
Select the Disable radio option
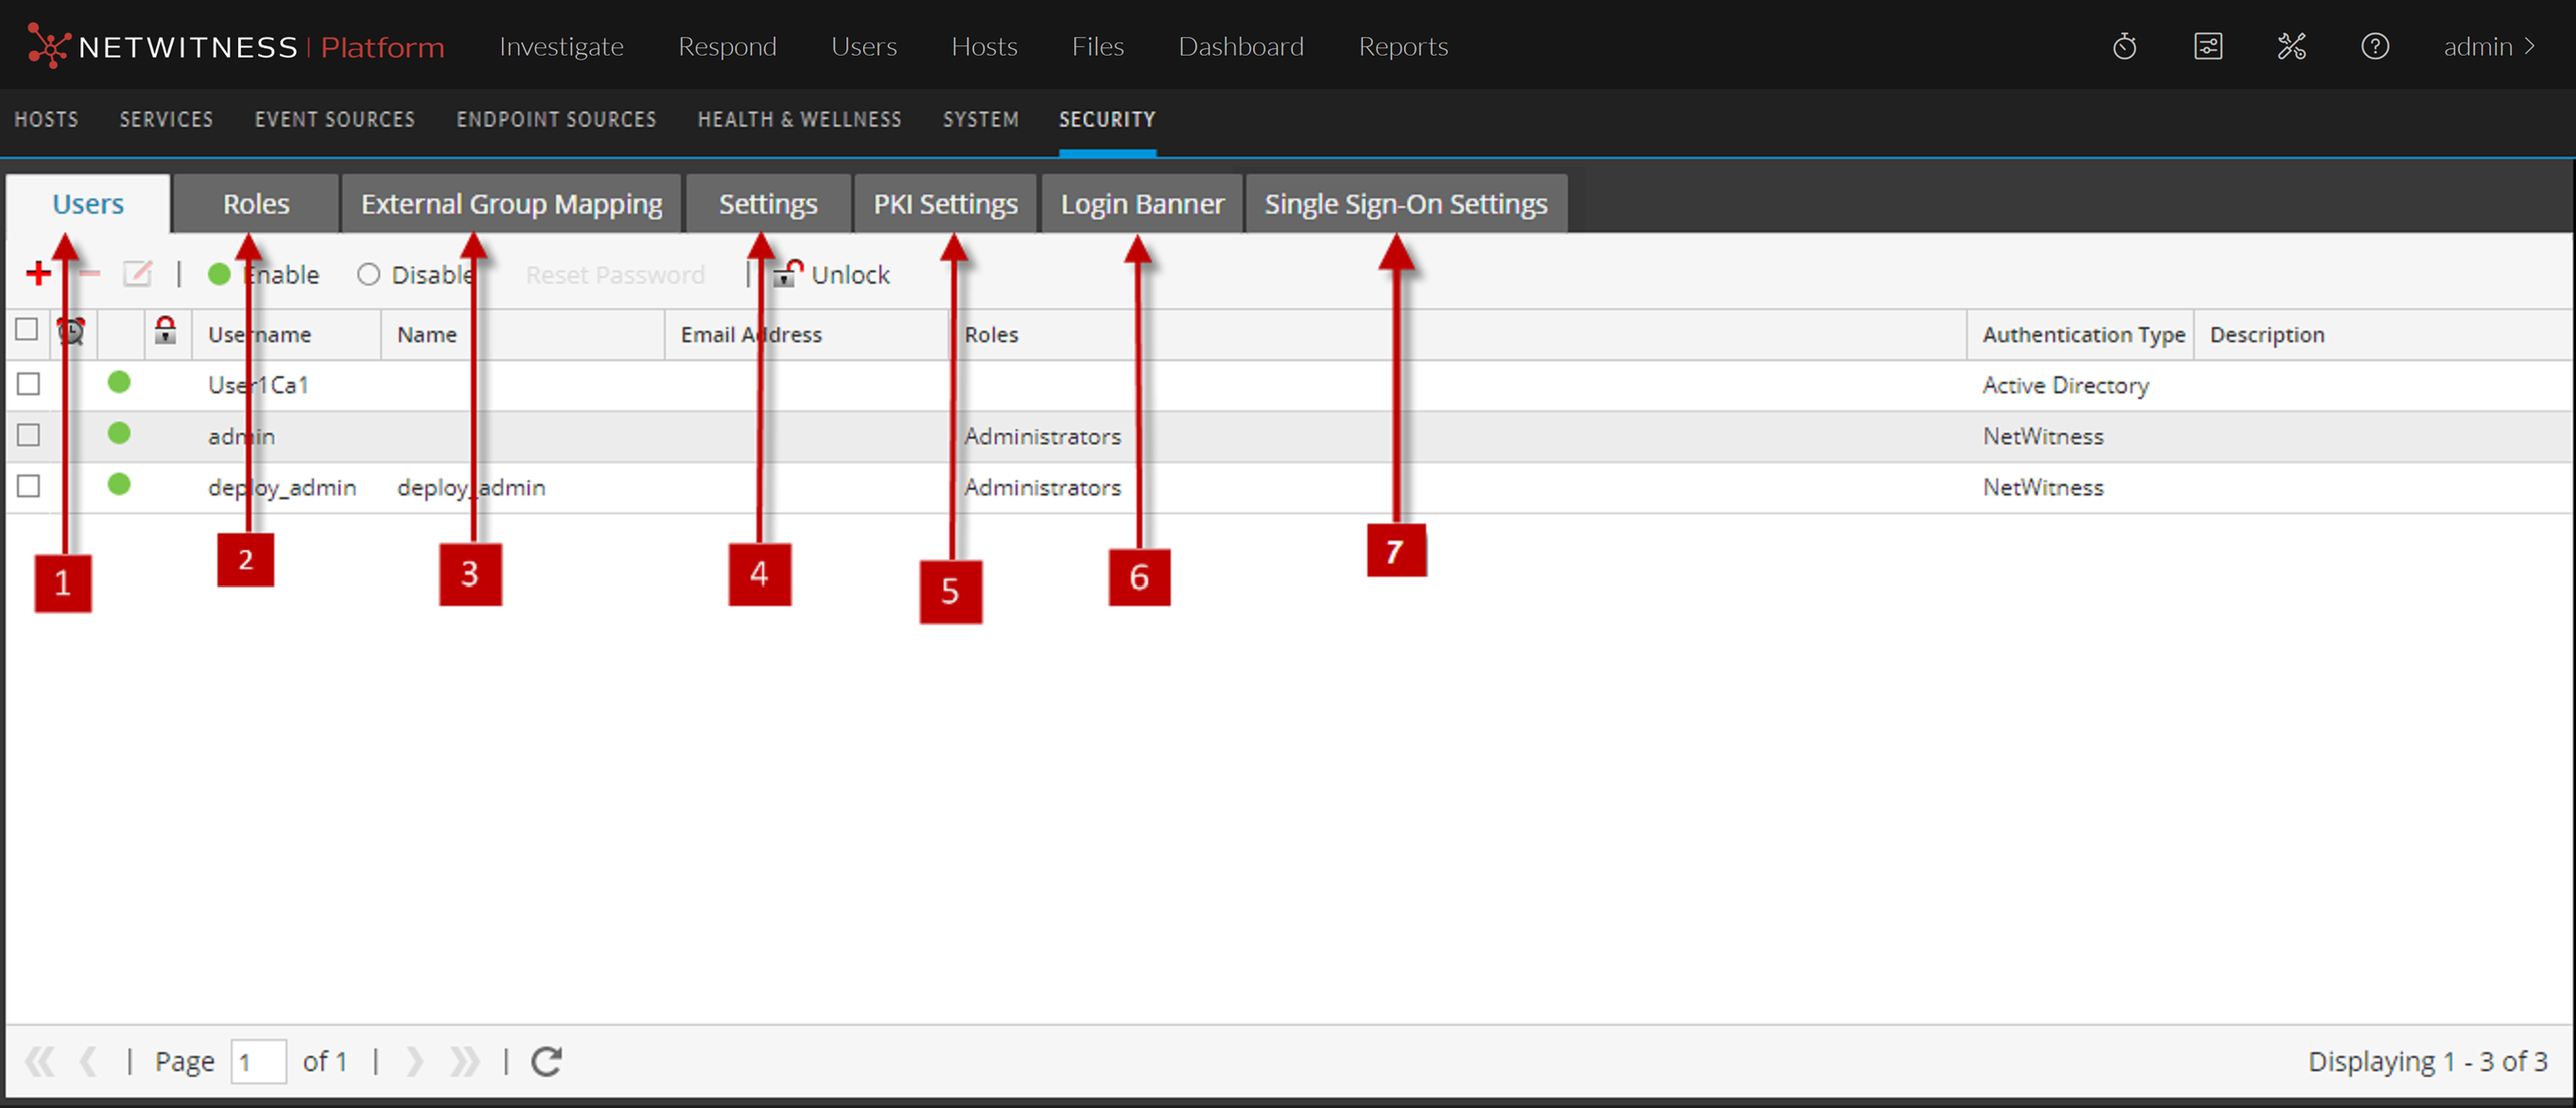[x=368, y=274]
